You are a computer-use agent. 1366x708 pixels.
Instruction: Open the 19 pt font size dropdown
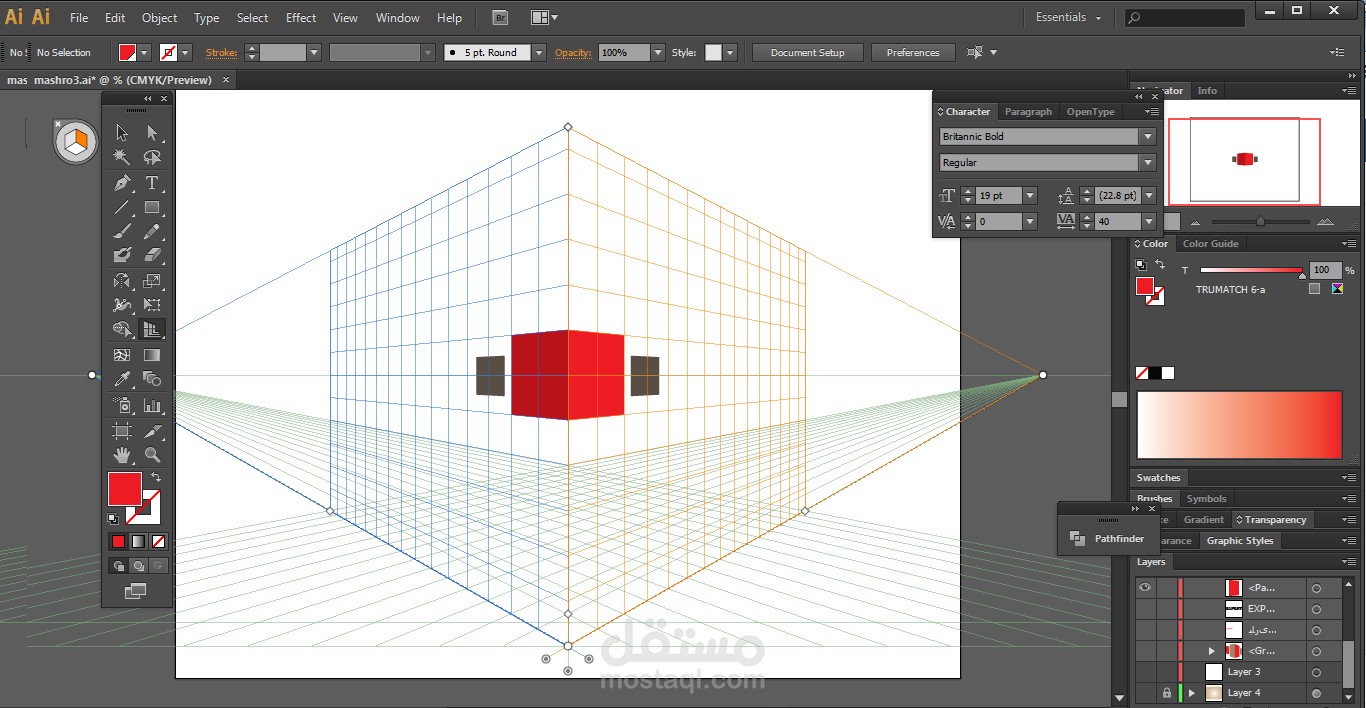1030,196
